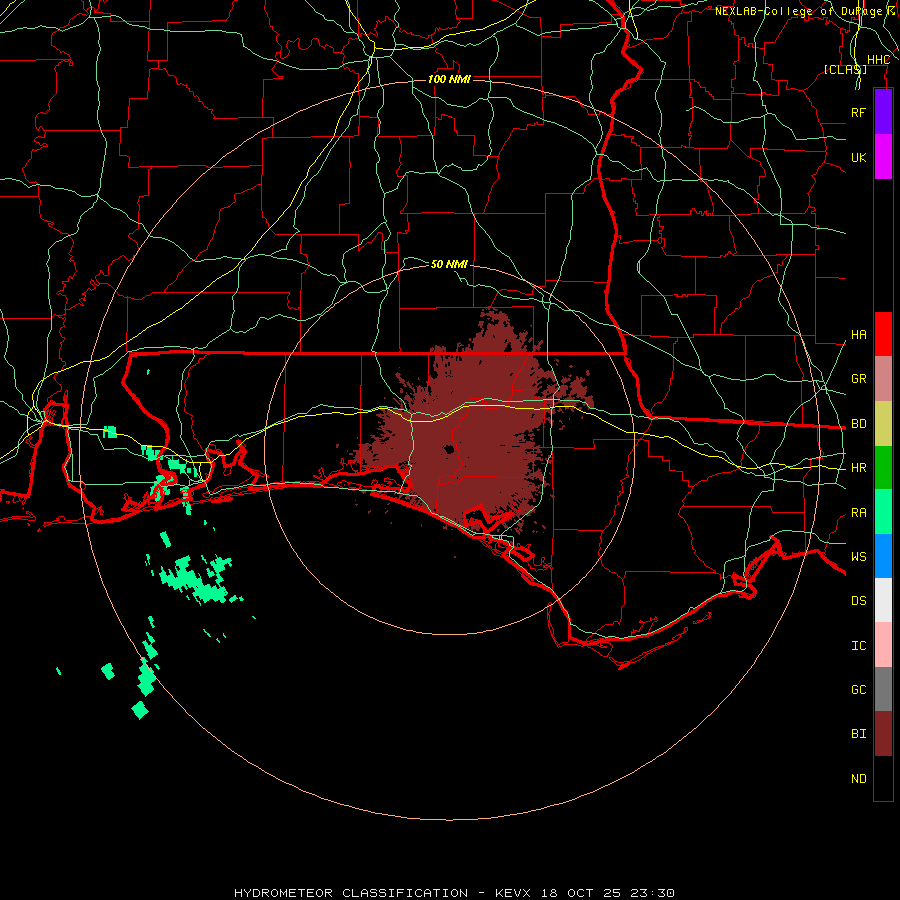Click the largest green offshore rain cluster
900x900 pixels.
pos(195,580)
